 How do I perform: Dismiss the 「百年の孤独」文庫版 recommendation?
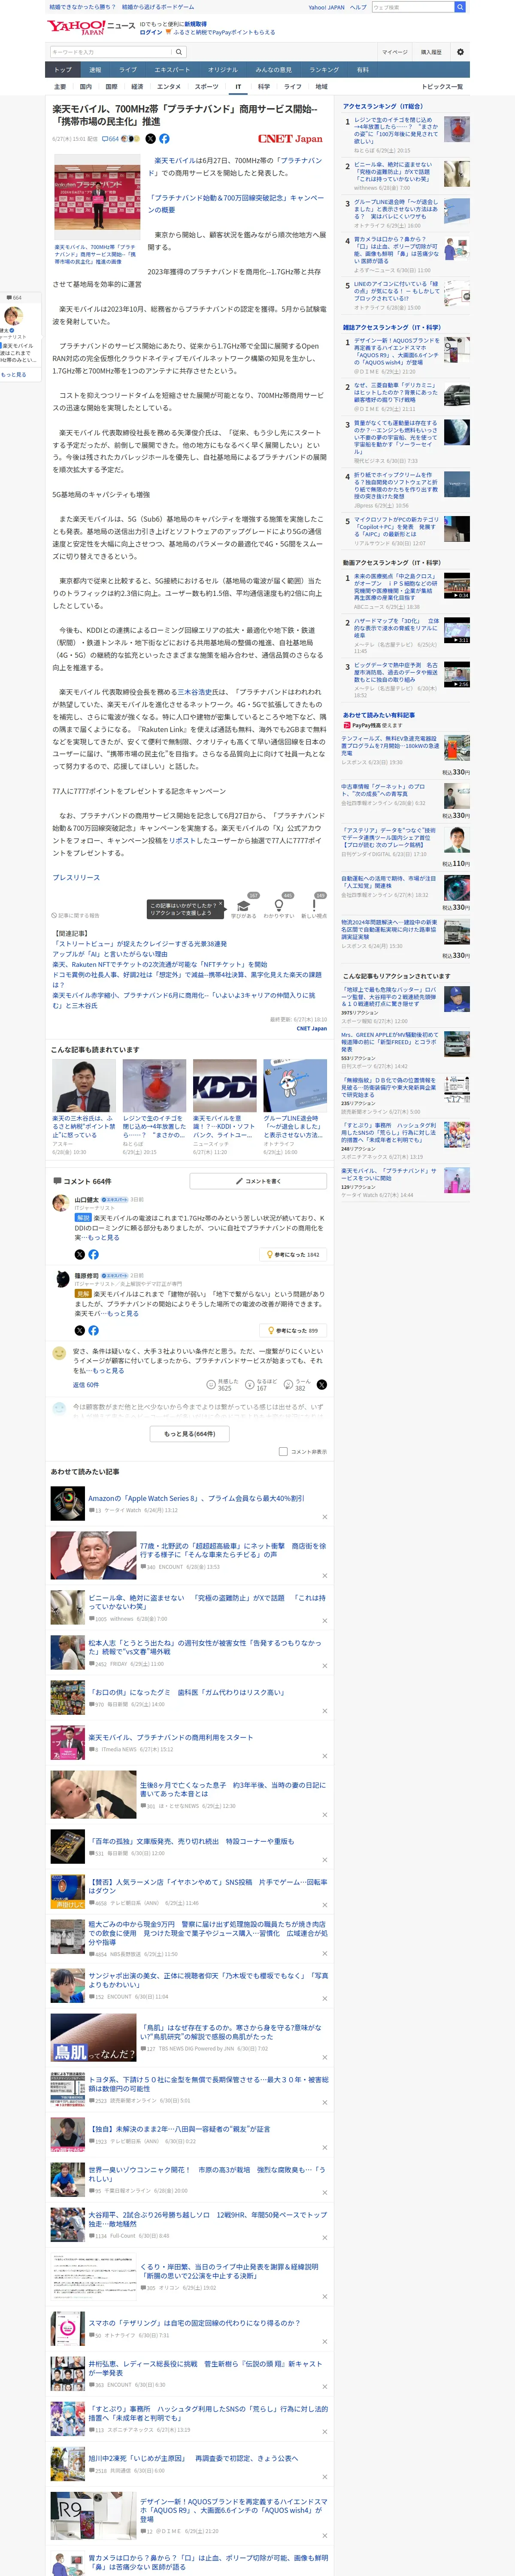pos(324,1860)
